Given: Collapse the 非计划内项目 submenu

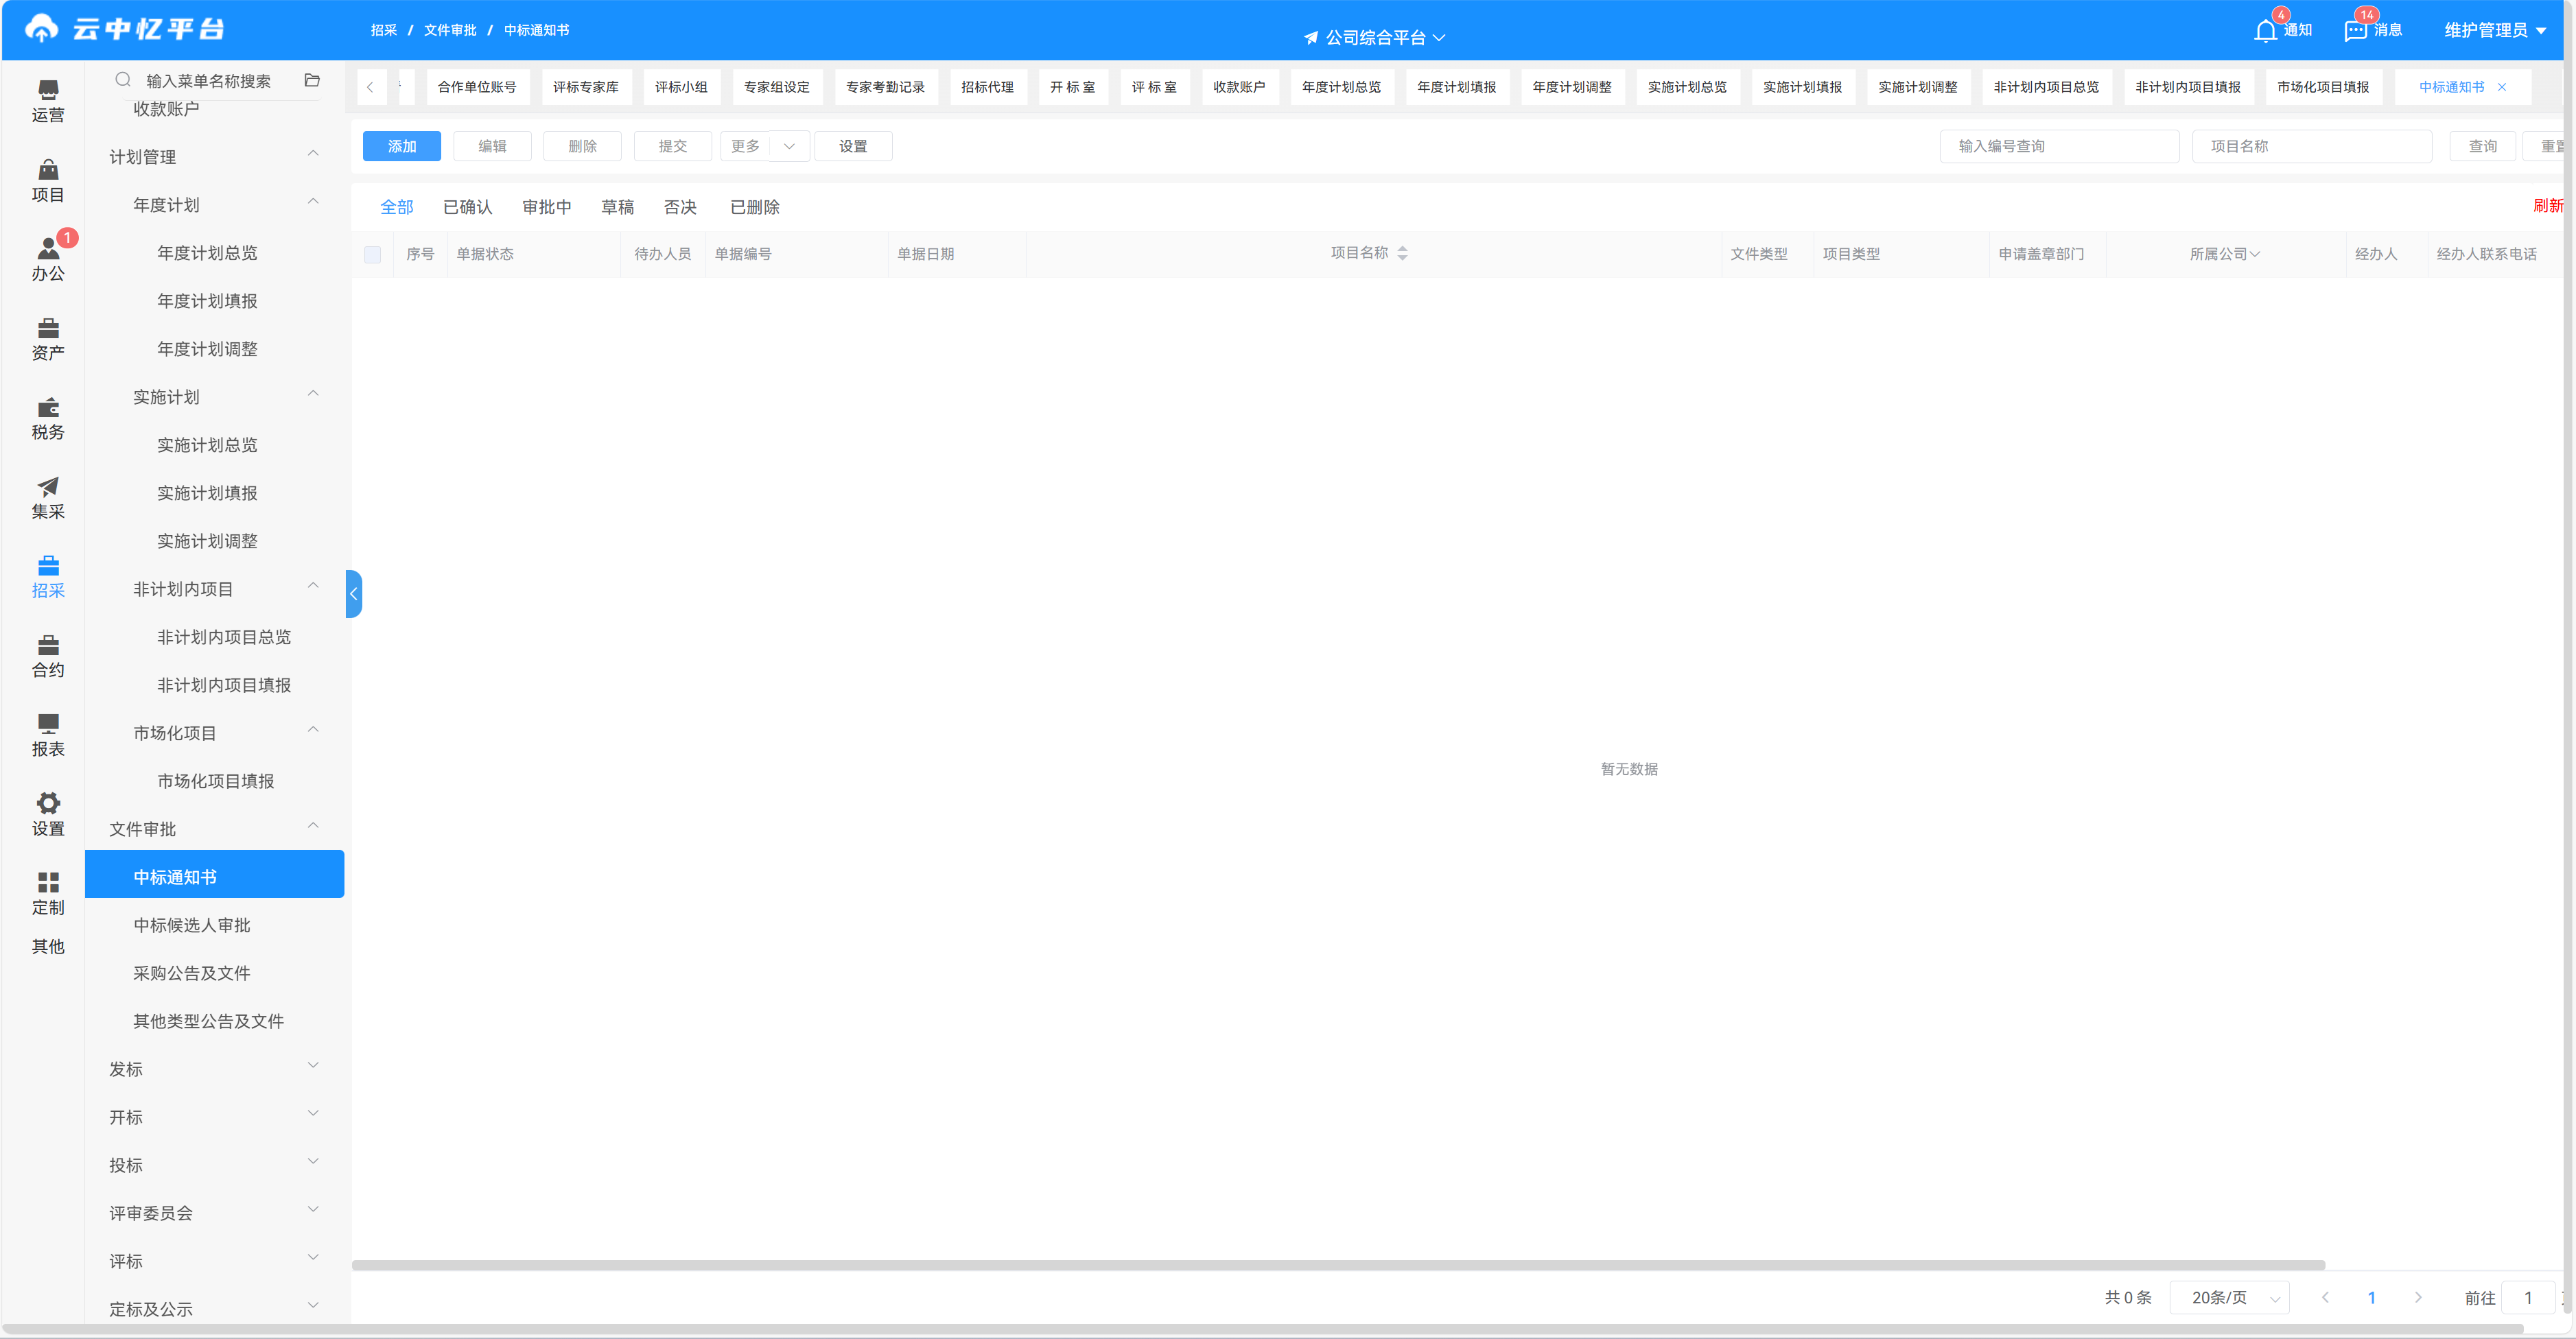Looking at the screenshot, I should tap(313, 586).
